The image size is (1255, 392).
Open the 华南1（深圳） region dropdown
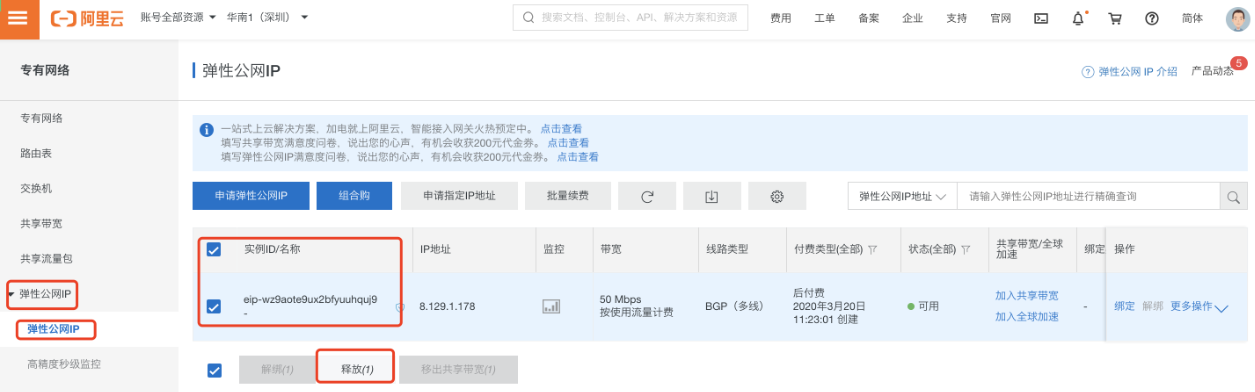point(267,18)
